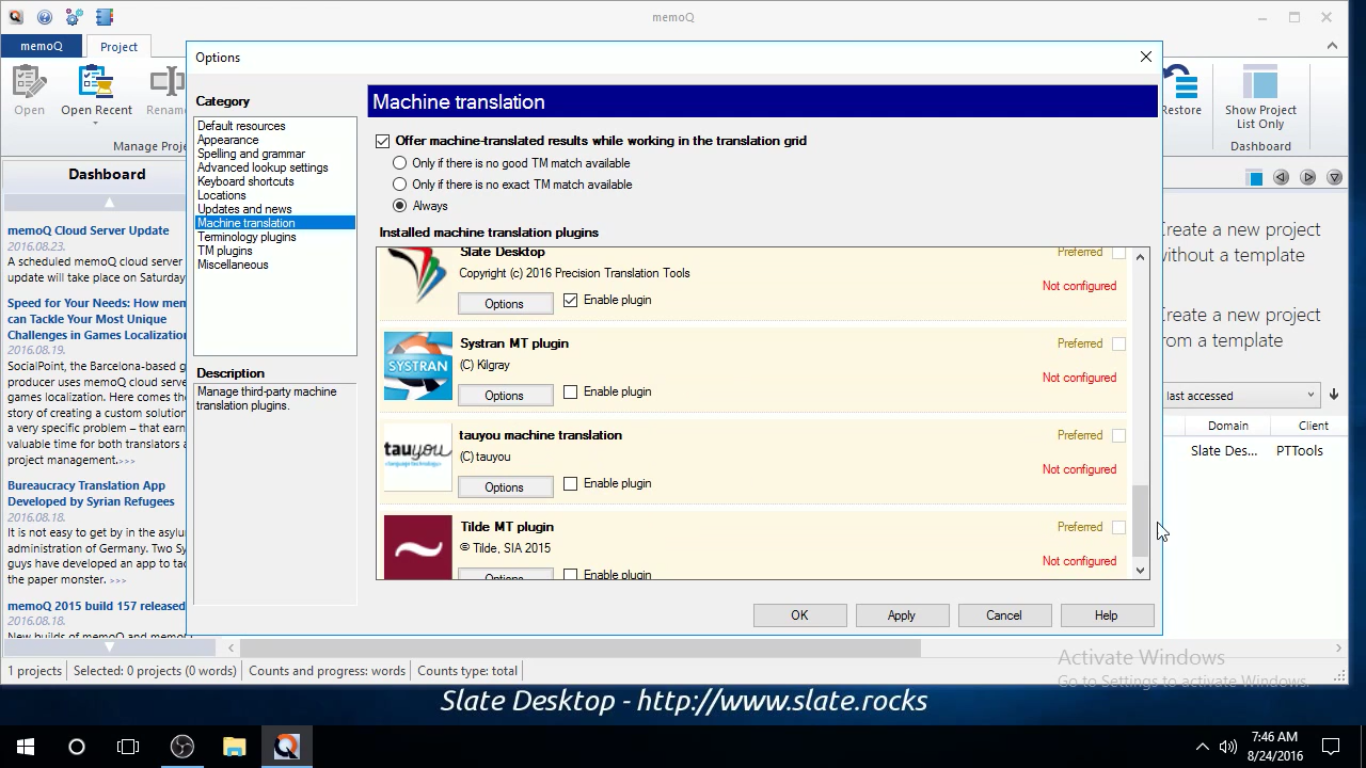Image resolution: width=1366 pixels, height=768 pixels.
Task: Click the Systran plugin logo
Action: click(418, 366)
